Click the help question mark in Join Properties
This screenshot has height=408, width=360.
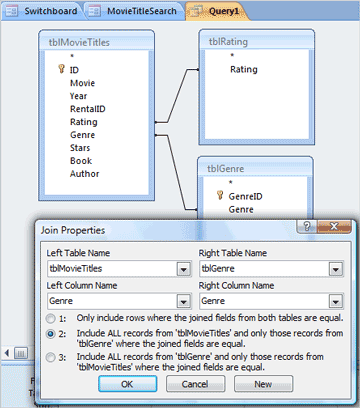pyautogui.click(x=307, y=227)
